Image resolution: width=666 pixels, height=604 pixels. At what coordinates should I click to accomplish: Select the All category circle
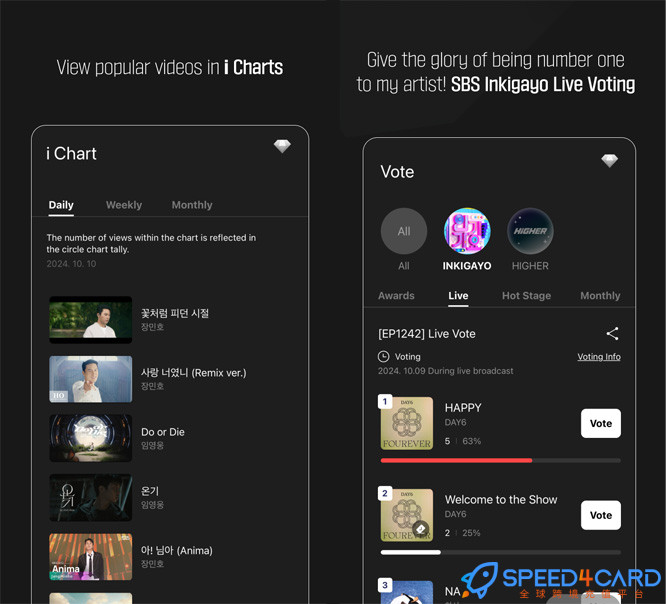[404, 231]
